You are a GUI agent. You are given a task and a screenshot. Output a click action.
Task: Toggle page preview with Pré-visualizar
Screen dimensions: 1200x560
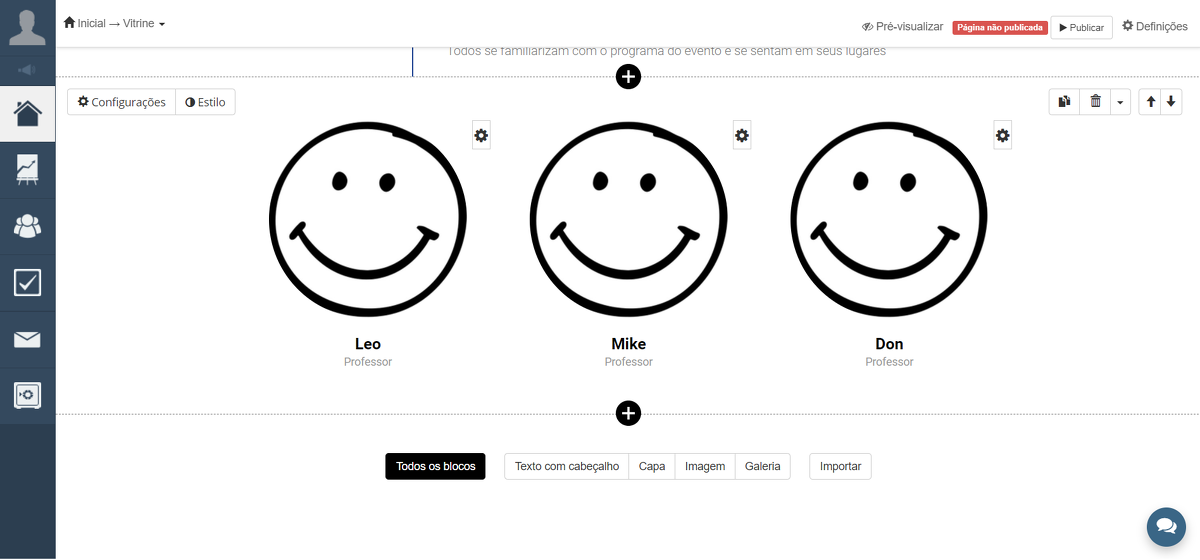click(x=901, y=27)
